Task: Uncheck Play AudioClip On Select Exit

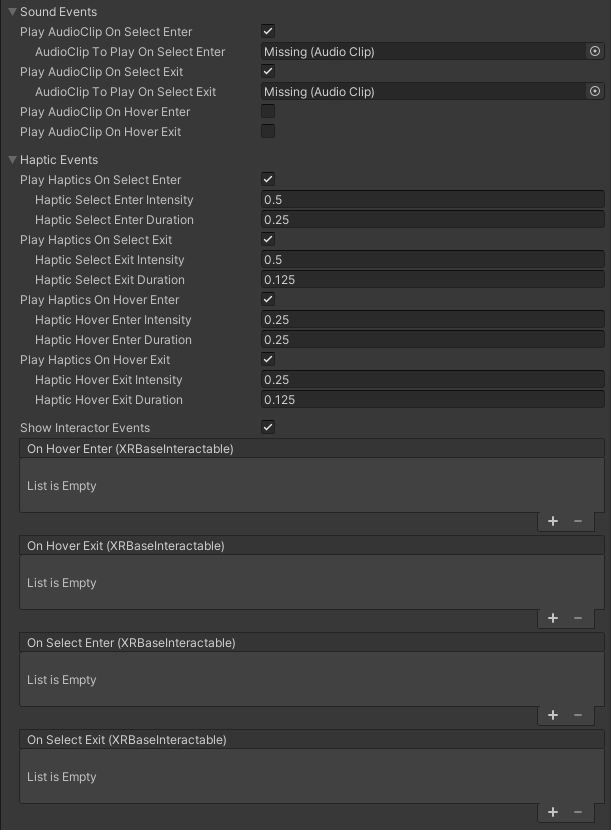Action: 268,71
